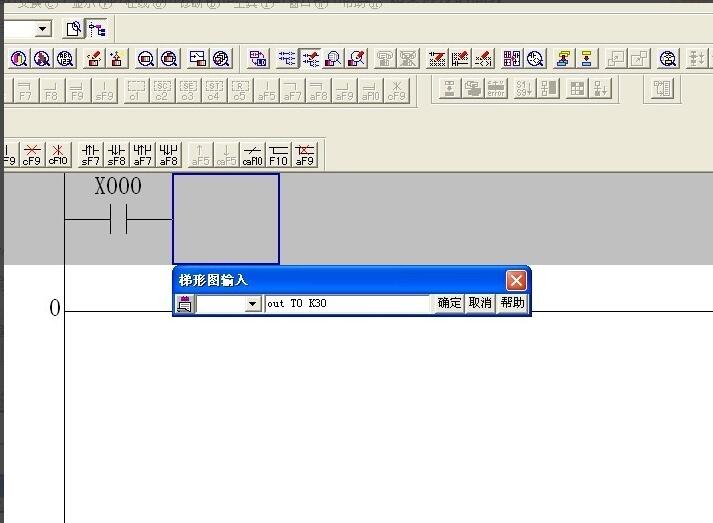The width and height of the screenshot is (713, 523).
Task: Select the X000 contact in the ladder
Action: (x=118, y=219)
